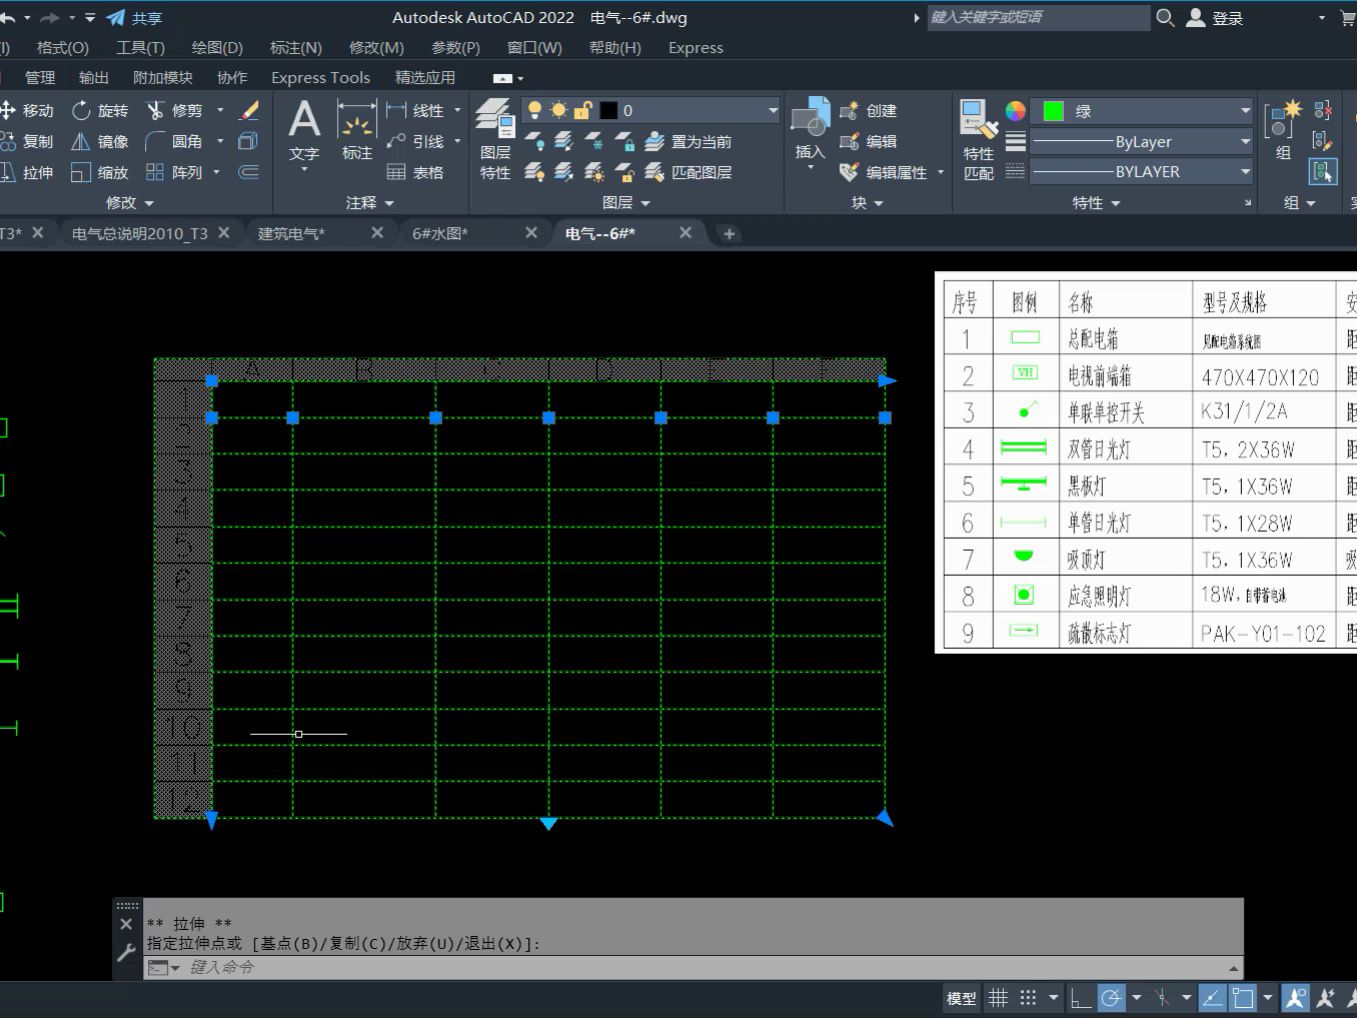This screenshot has height=1018, width=1357.
Task: Toggle layer freeze sun icon
Action: (558, 110)
